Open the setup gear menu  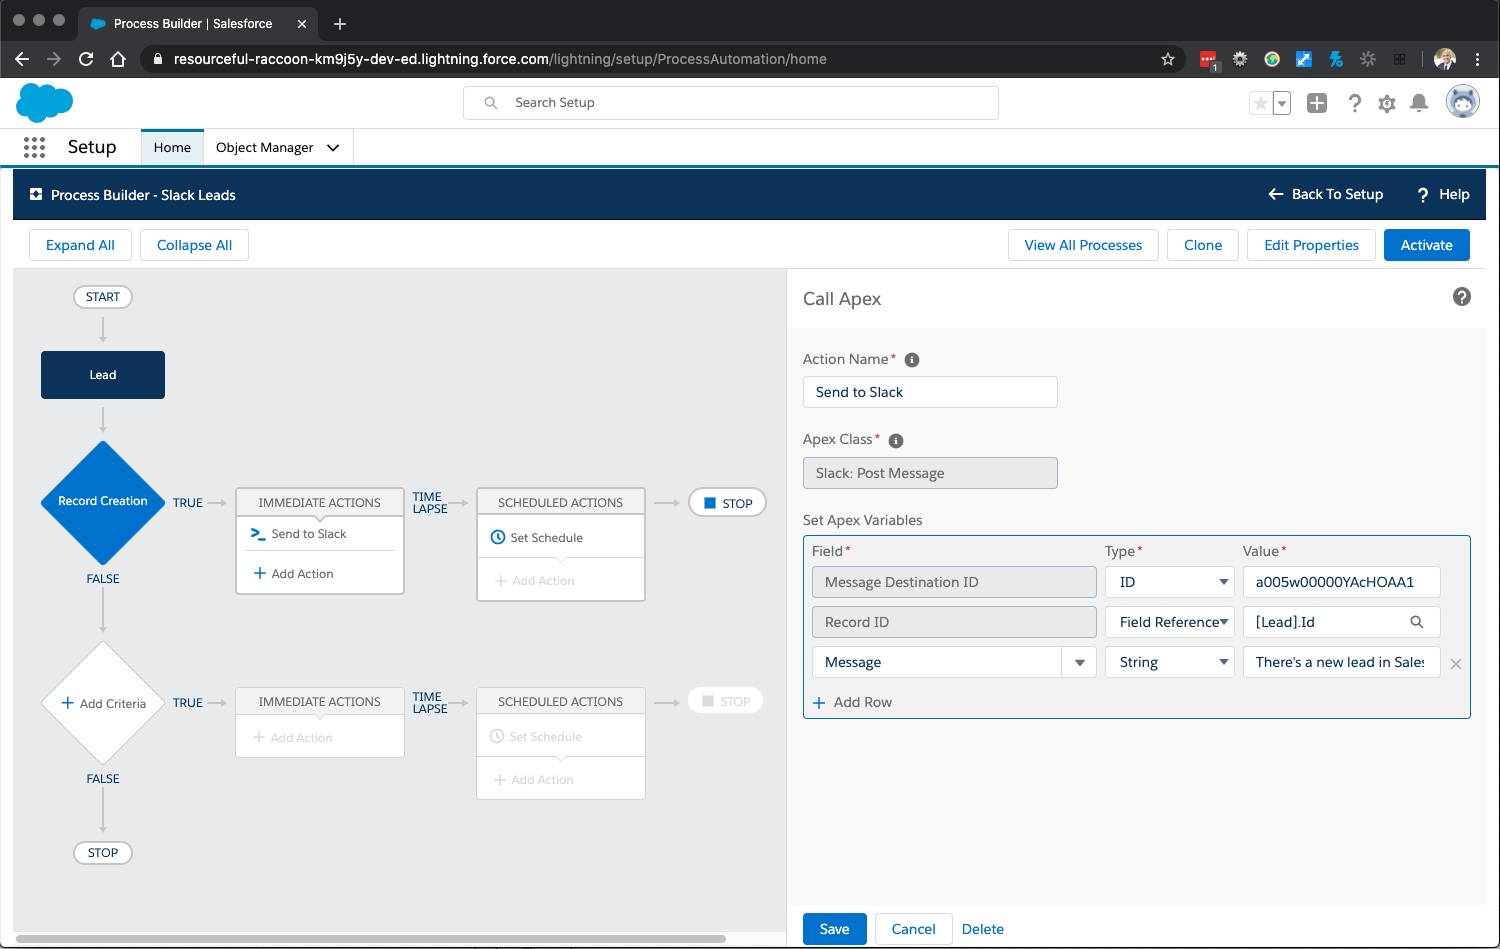pos(1386,103)
